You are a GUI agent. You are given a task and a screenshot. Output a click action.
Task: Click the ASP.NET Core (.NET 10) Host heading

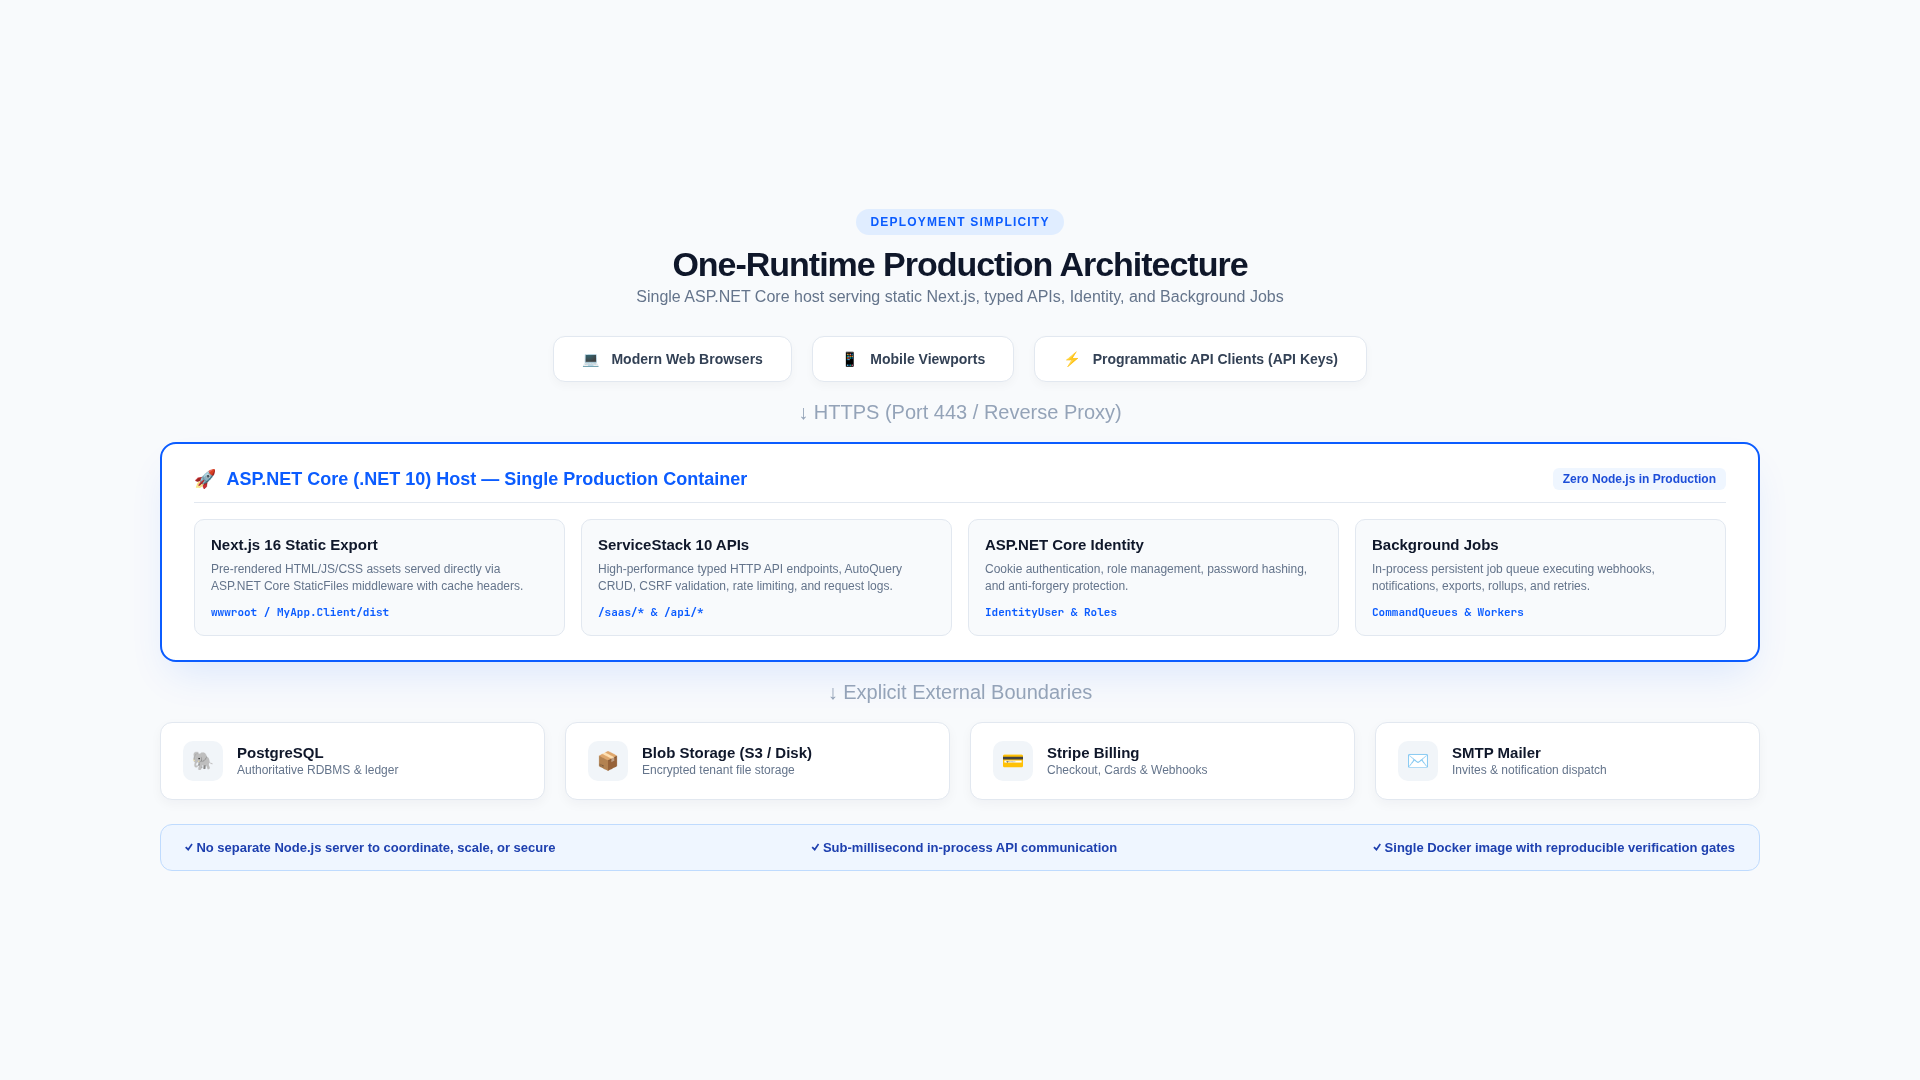pos(487,479)
